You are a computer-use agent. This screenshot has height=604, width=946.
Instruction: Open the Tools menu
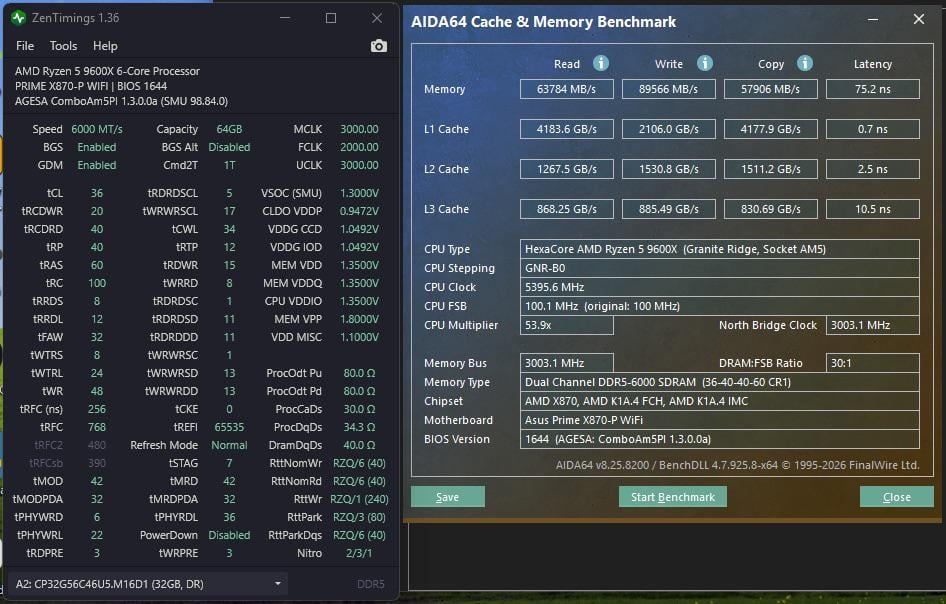pyautogui.click(x=63, y=46)
